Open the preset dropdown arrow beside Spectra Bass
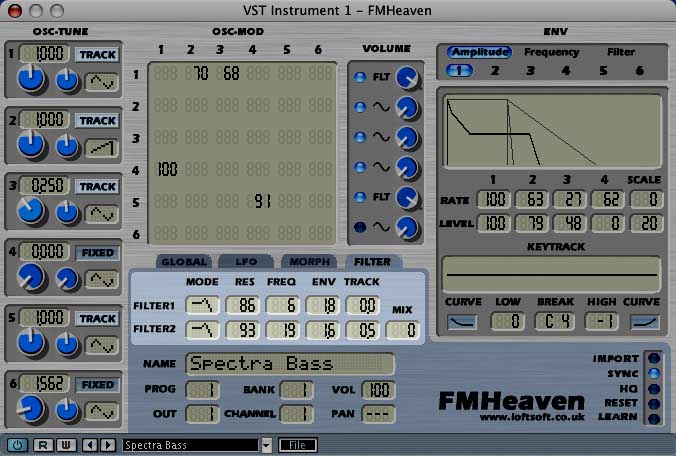This screenshot has height=456, width=676. click(267, 445)
